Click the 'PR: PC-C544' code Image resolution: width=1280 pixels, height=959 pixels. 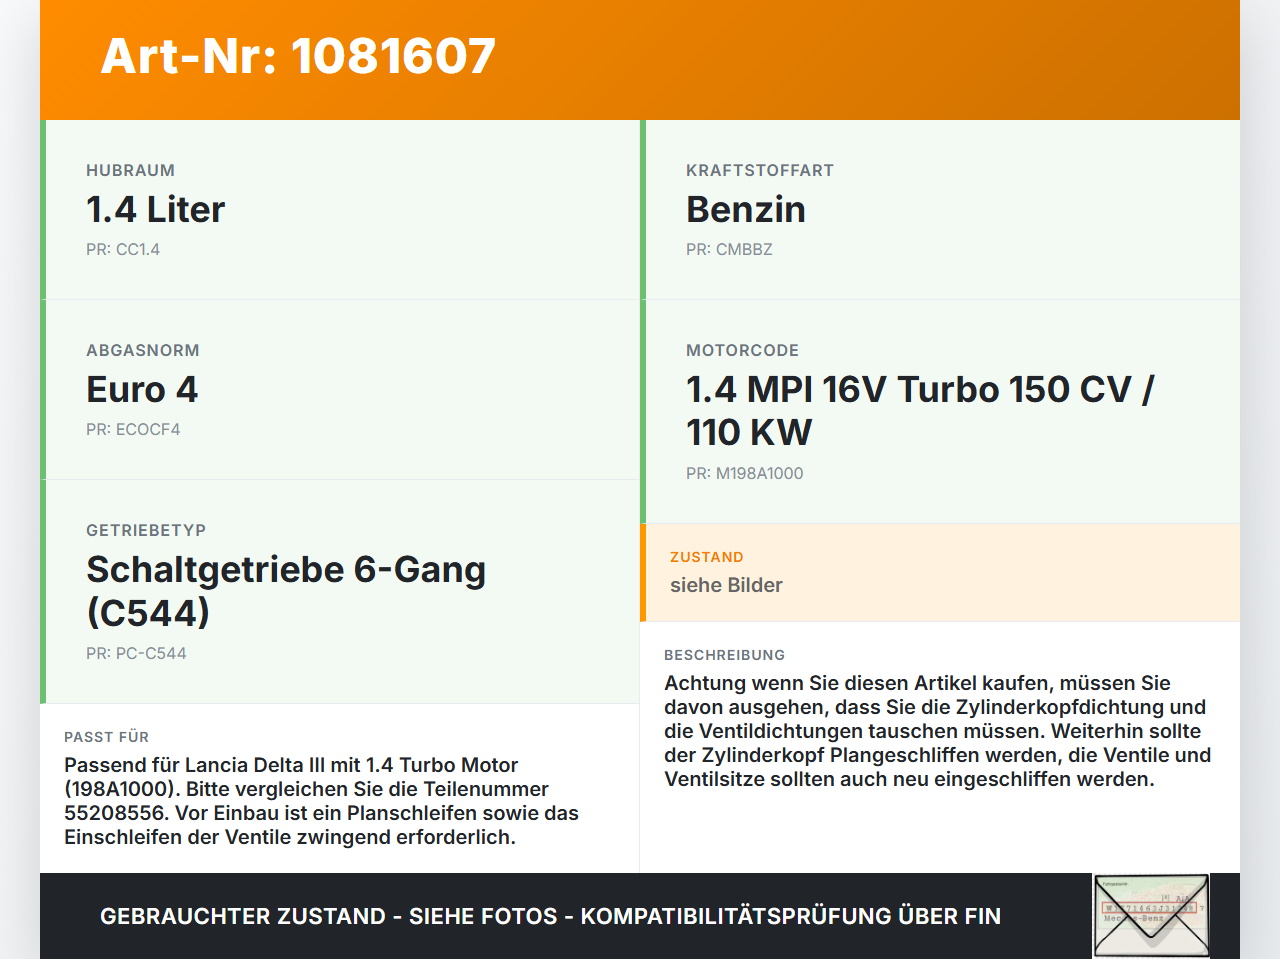(136, 653)
